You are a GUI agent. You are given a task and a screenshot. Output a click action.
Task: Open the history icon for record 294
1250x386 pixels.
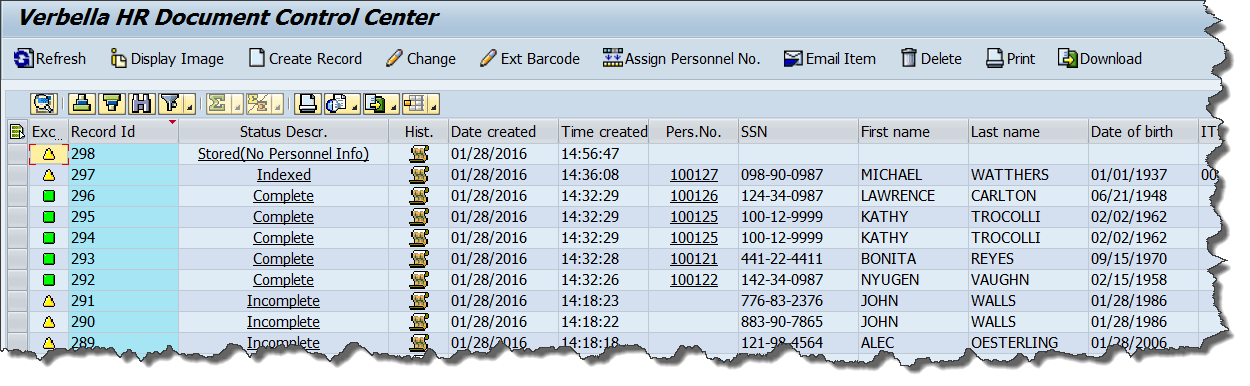[419, 238]
